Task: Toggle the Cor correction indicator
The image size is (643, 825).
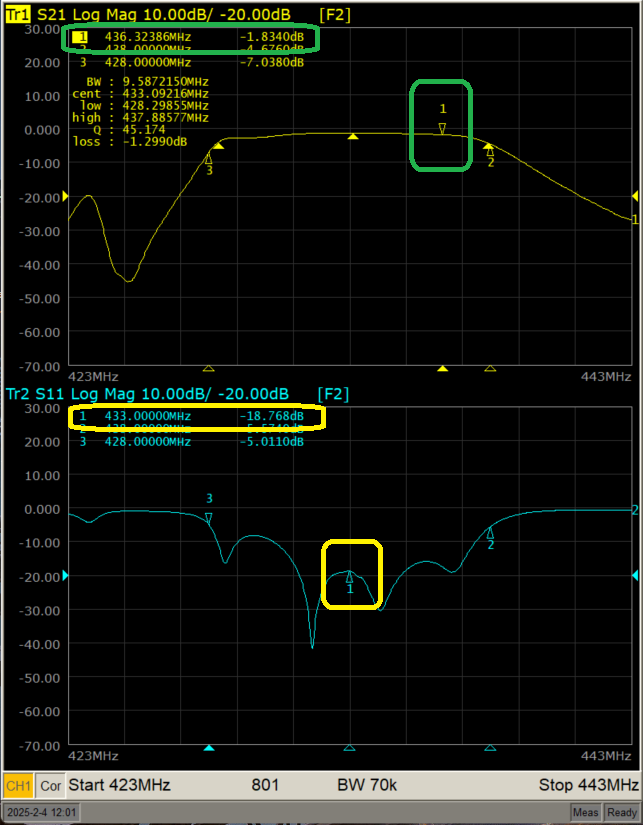Action: [51, 785]
